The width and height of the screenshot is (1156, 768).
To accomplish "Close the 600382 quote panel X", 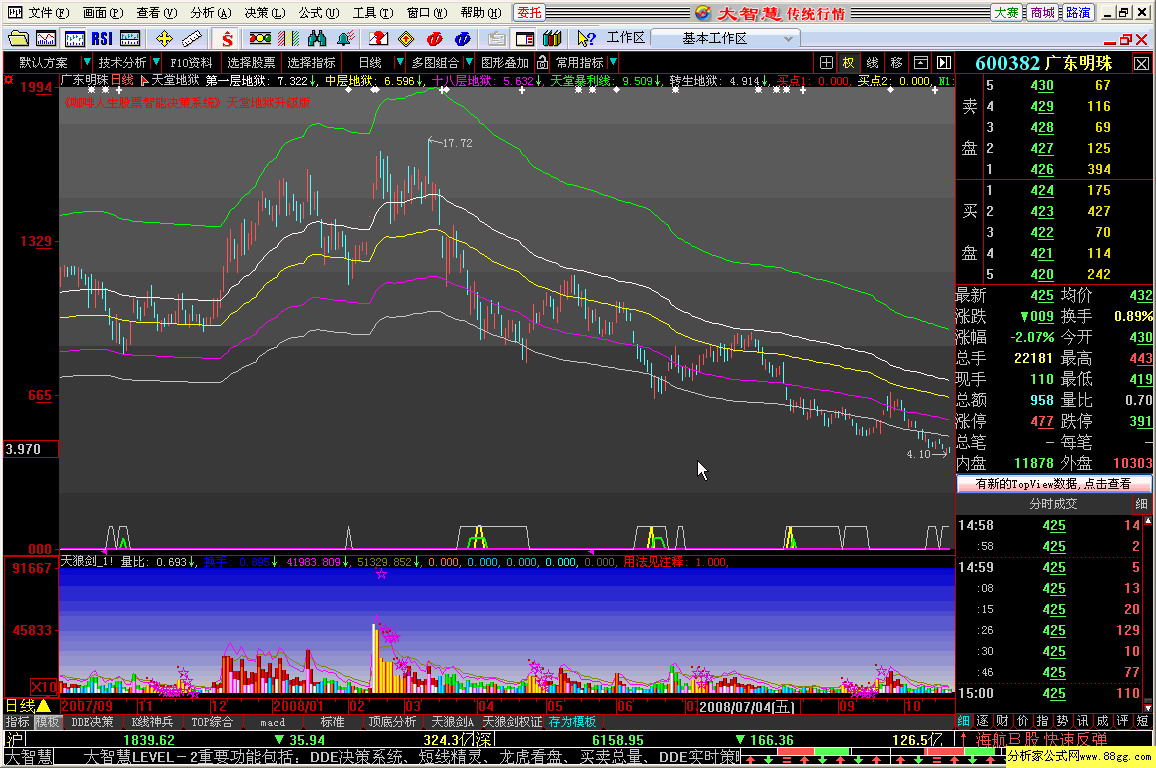I will click(x=1141, y=64).
